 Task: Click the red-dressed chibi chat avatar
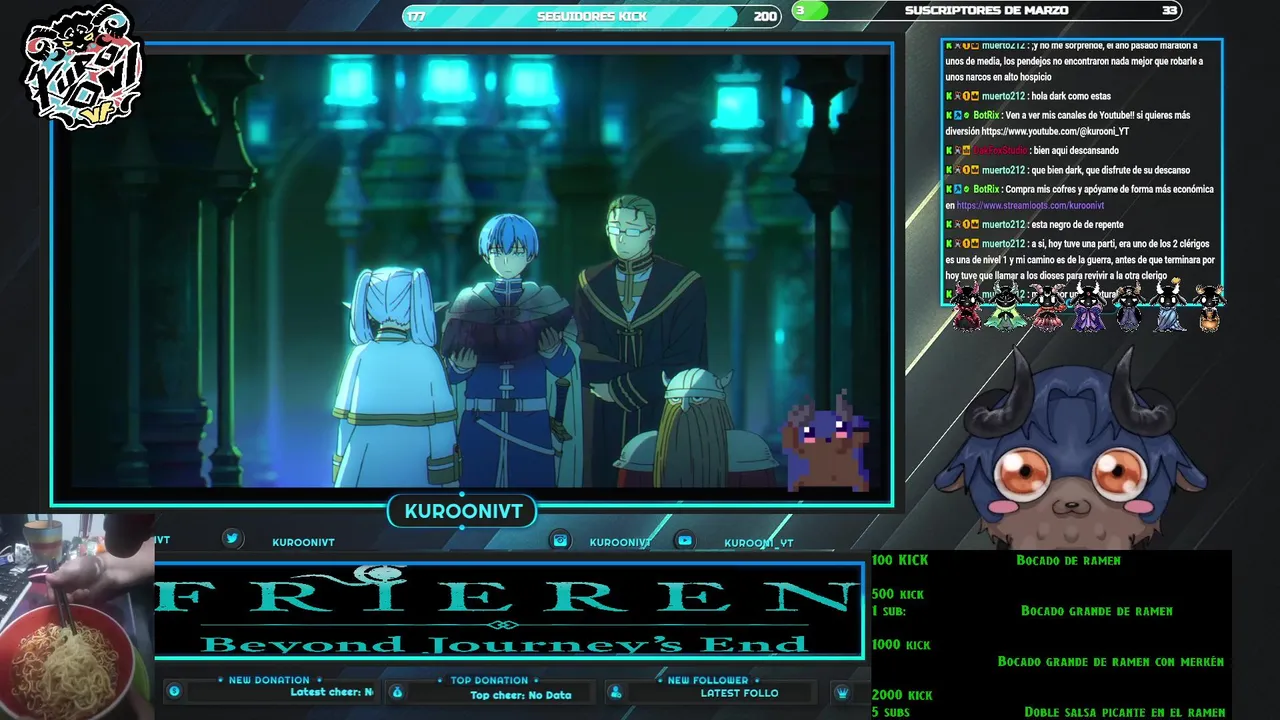click(968, 308)
